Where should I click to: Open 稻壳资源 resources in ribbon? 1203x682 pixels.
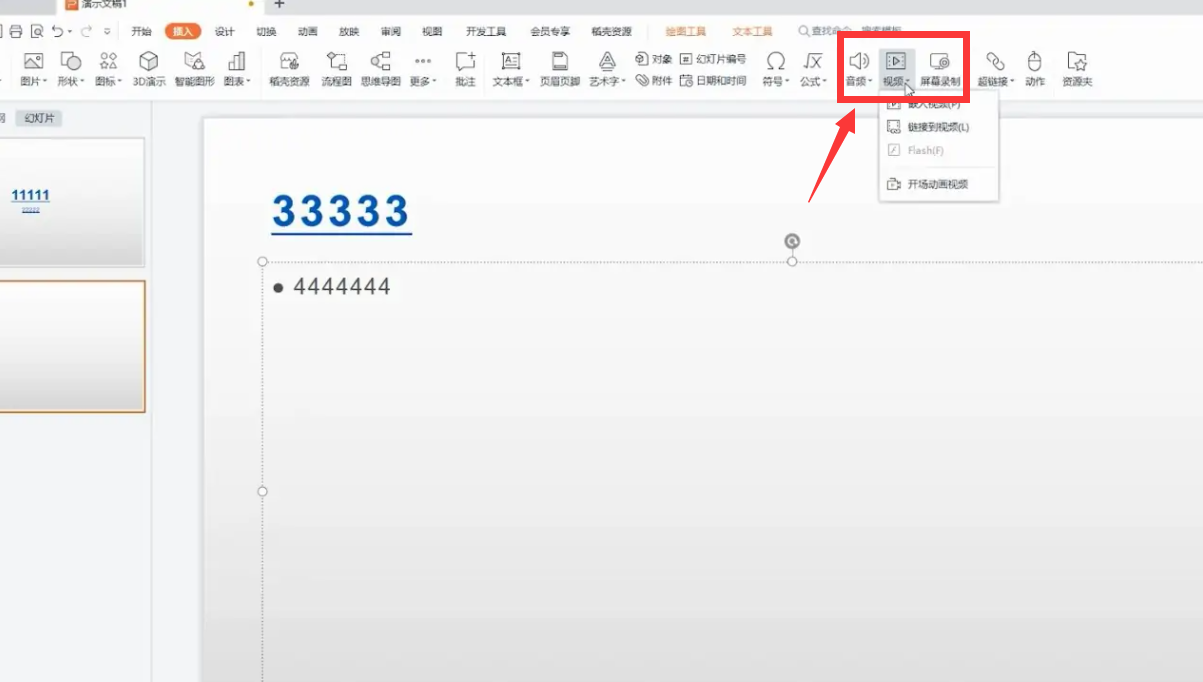tap(289, 67)
